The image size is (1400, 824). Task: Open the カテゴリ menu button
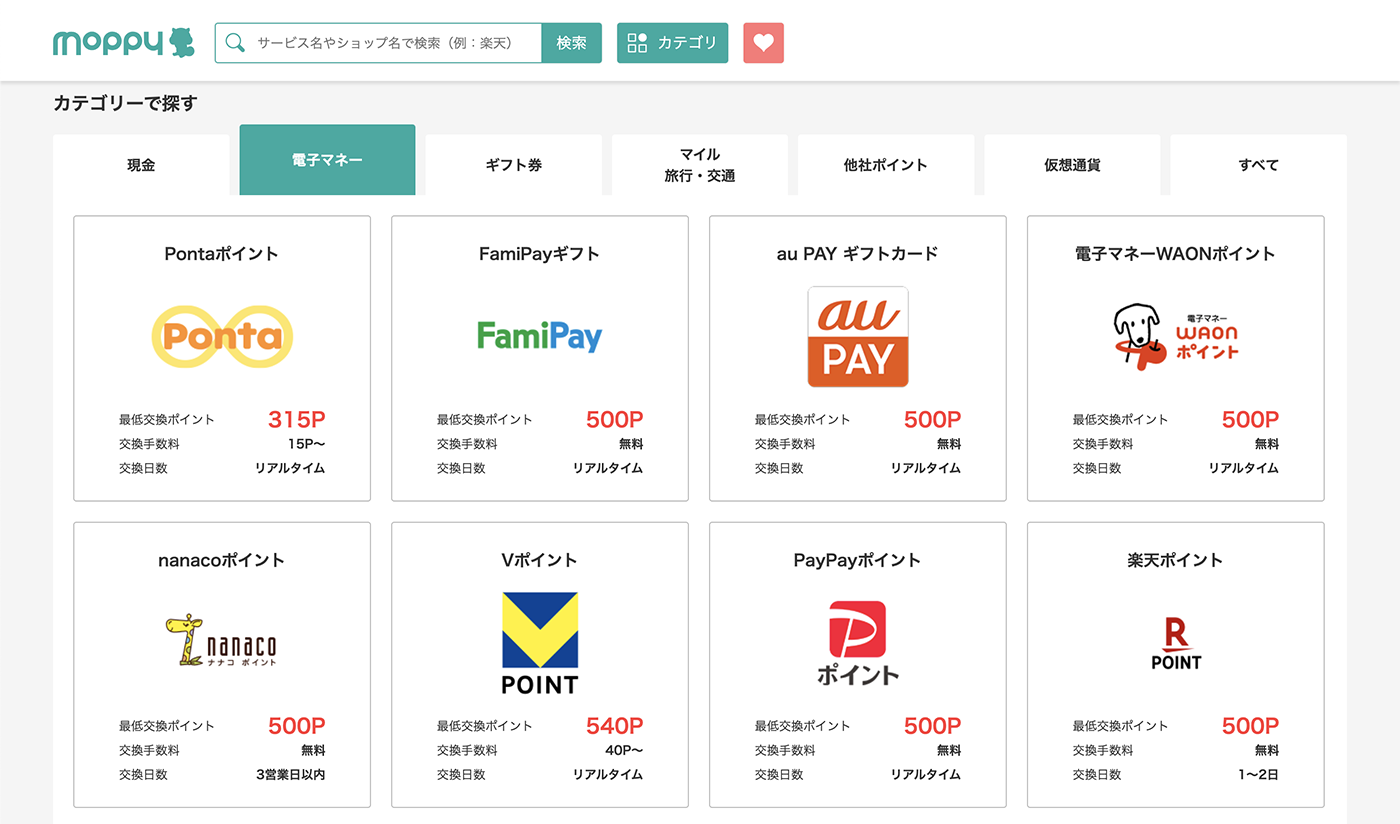pyautogui.click(x=672, y=43)
